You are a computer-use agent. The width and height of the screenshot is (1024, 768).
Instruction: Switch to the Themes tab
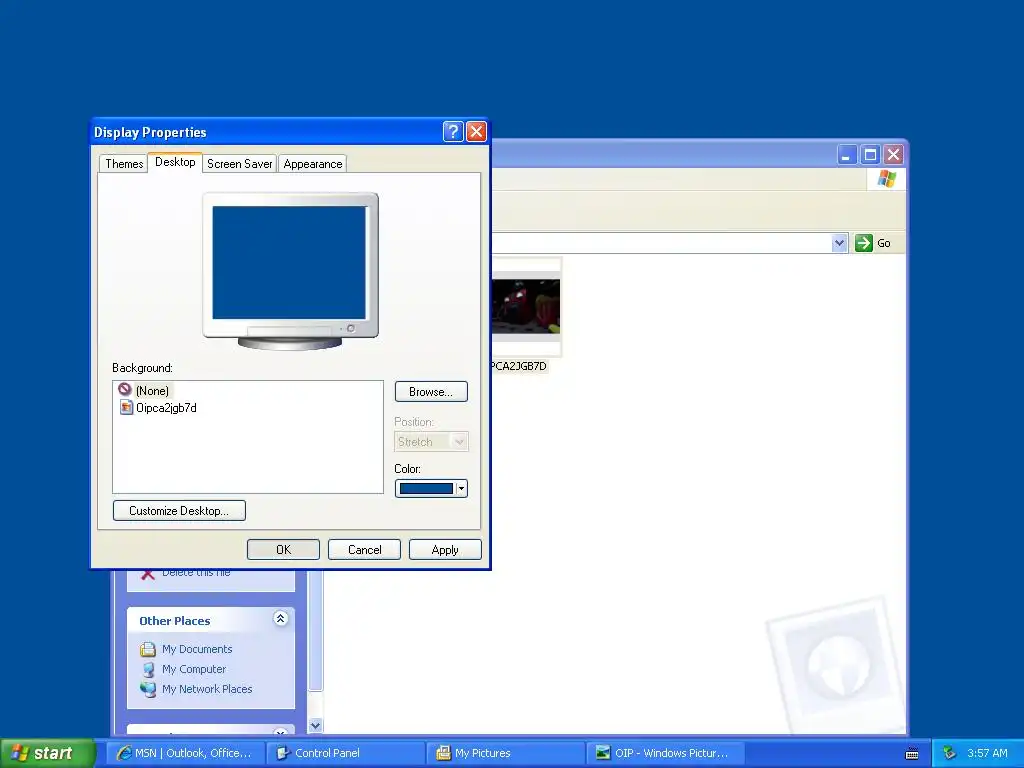click(x=124, y=164)
